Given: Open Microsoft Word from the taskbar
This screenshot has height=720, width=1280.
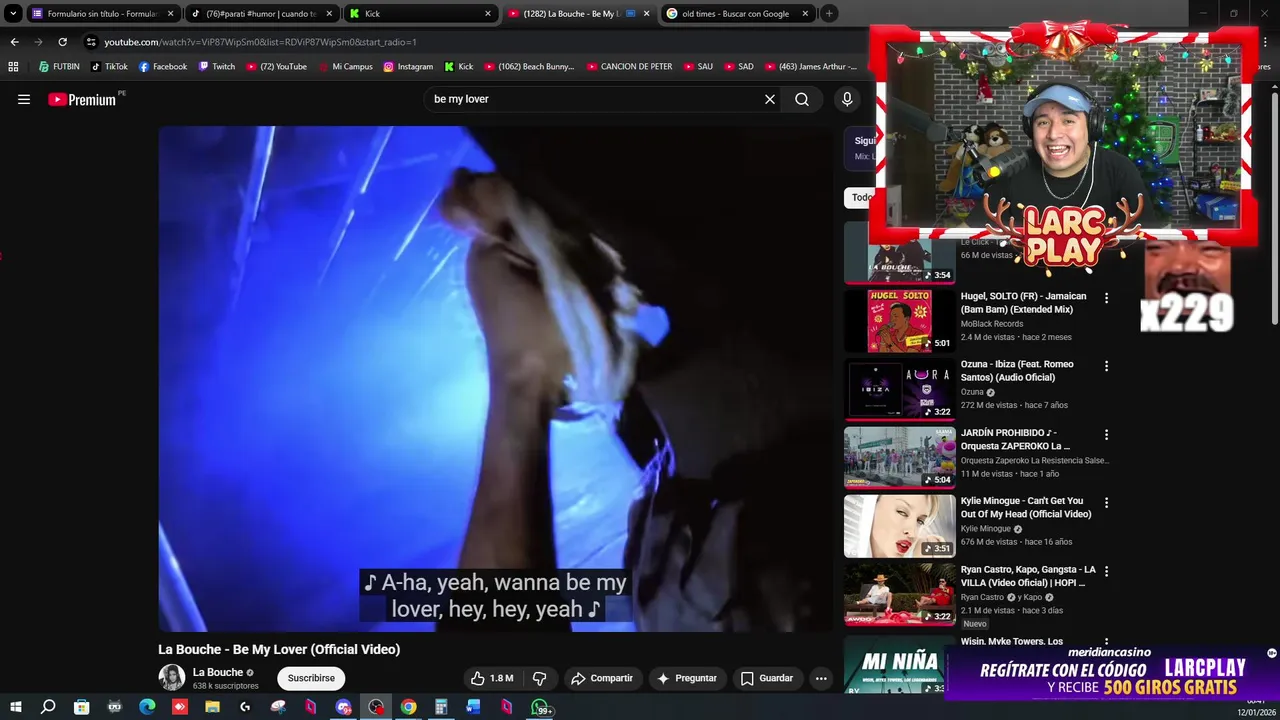Looking at the screenshot, I should pos(474,707).
